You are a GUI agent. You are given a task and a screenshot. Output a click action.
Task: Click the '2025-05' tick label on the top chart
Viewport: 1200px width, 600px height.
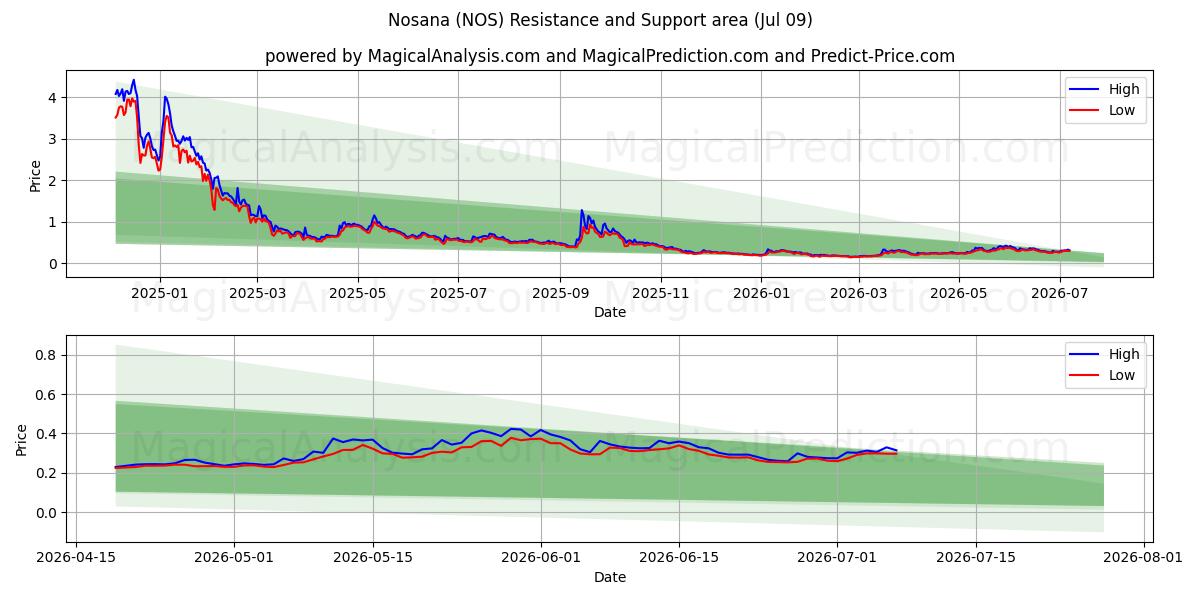[x=357, y=293]
